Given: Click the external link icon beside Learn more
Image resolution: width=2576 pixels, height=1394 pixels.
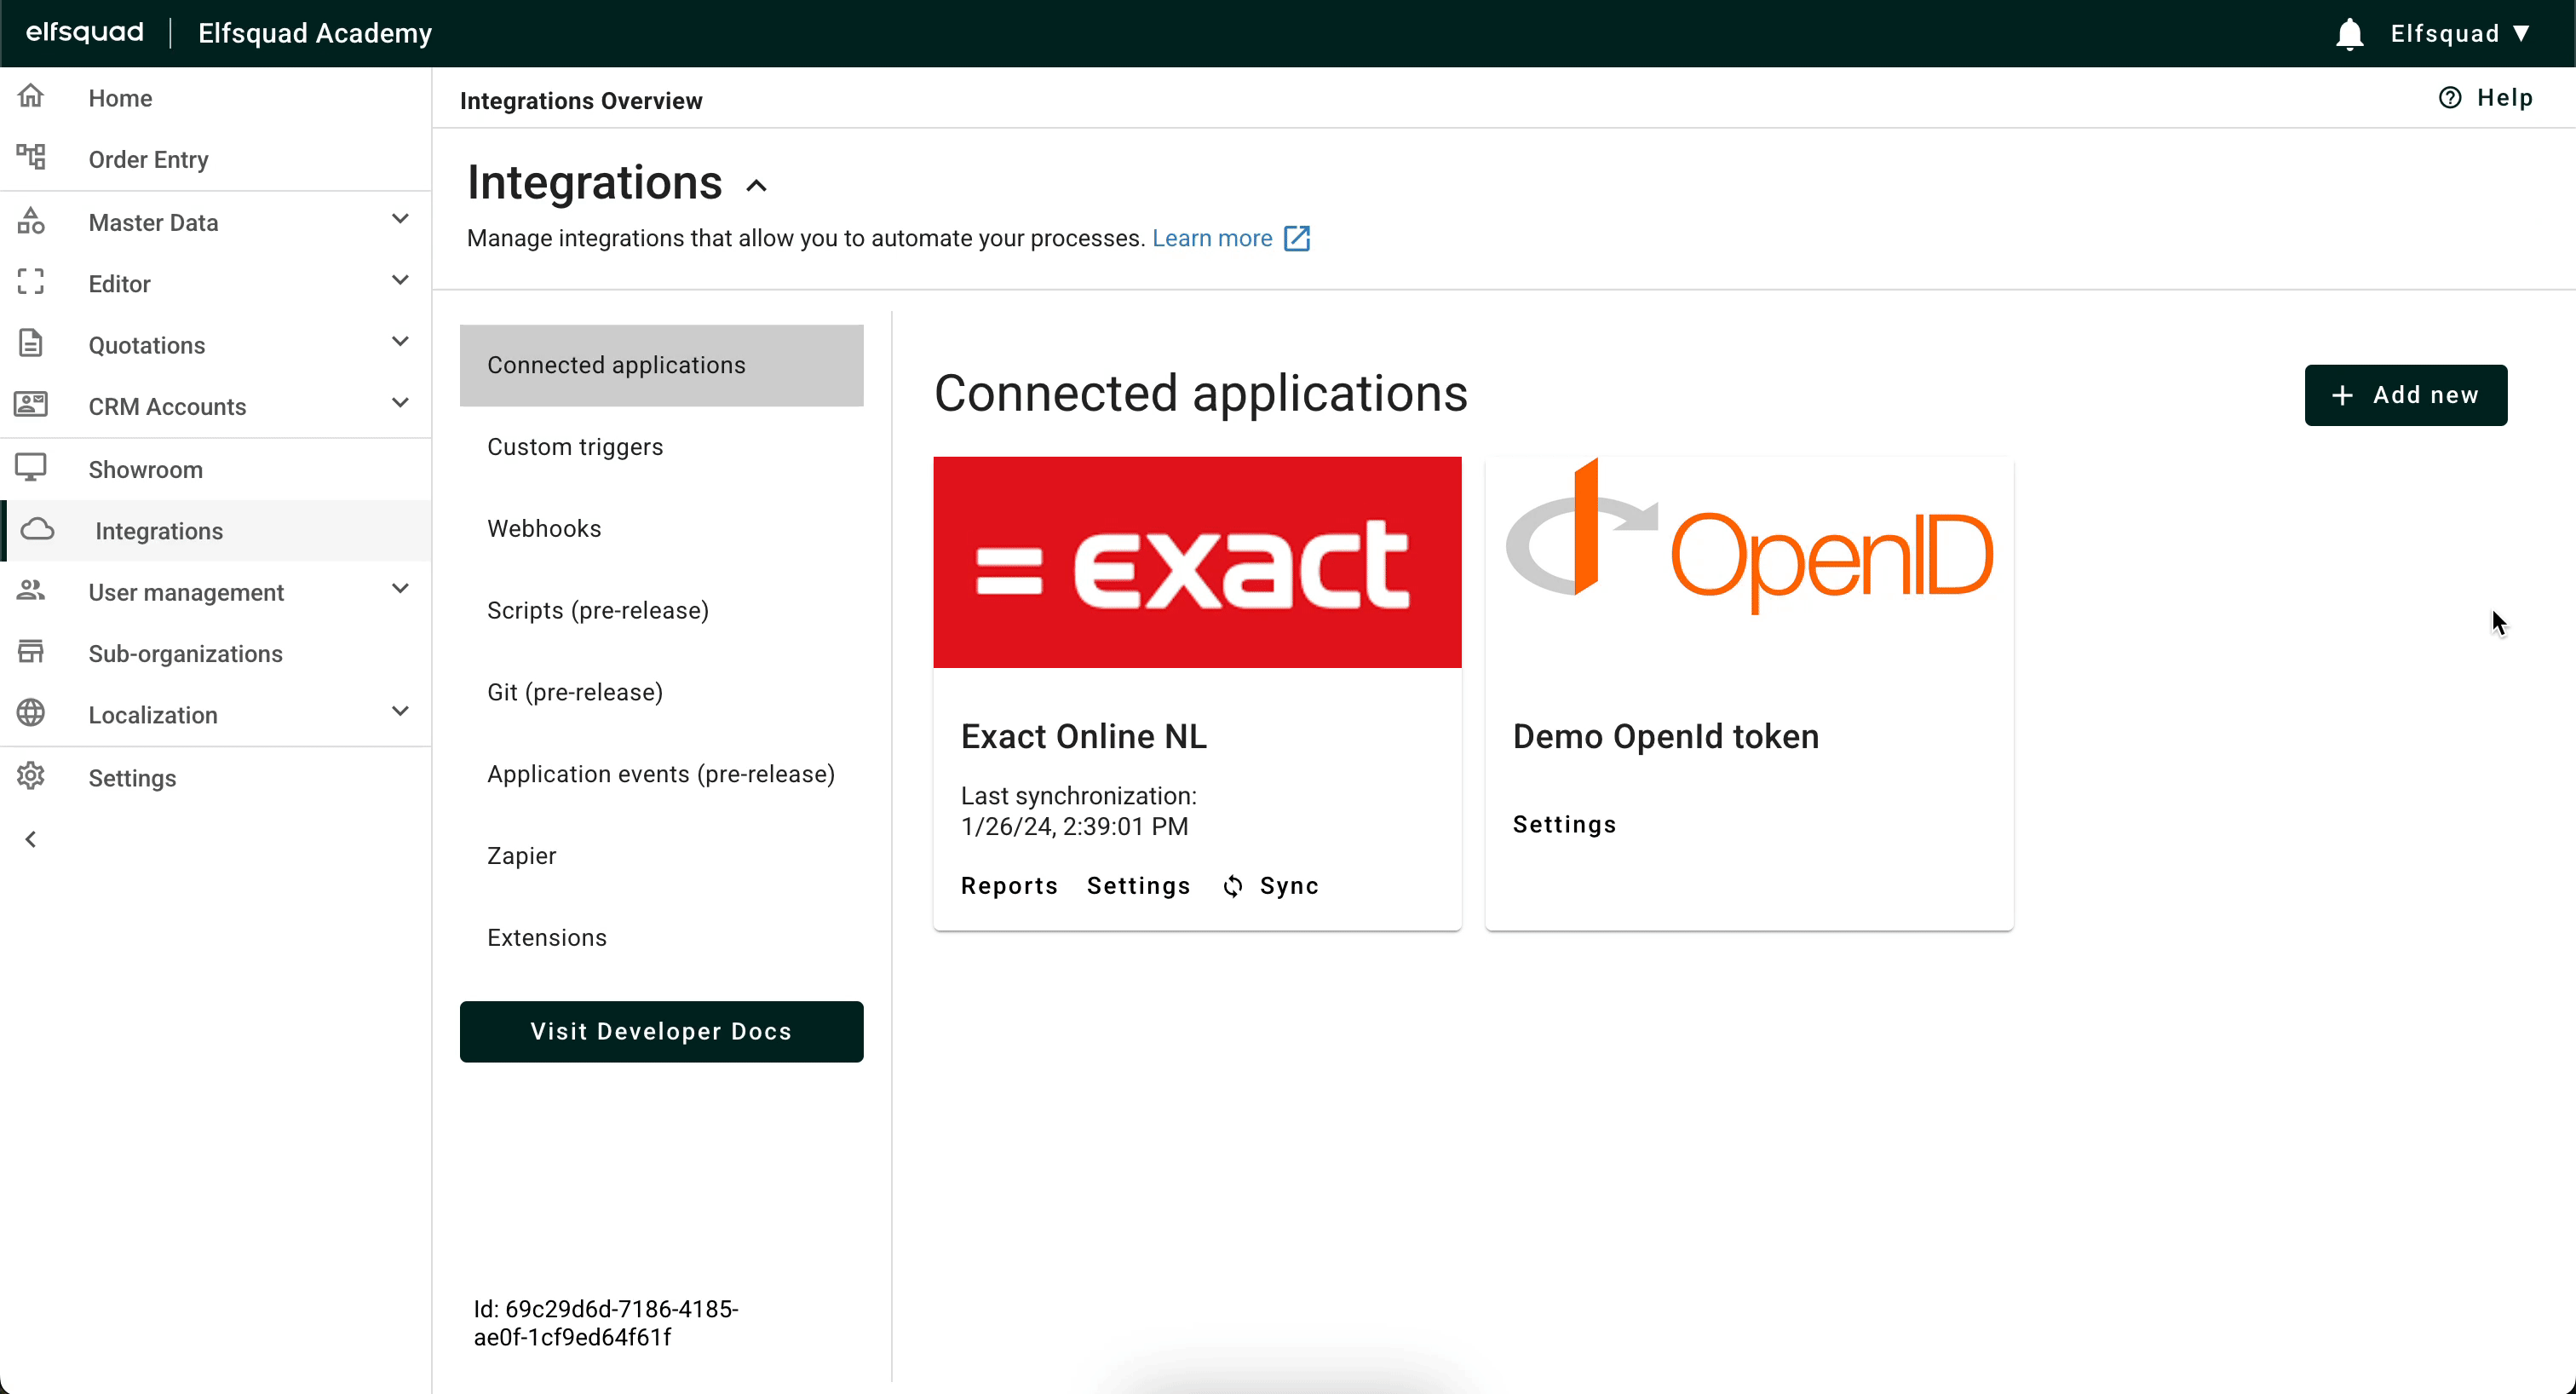Looking at the screenshot, I should pyautogui.click(x=1297, y=238).
